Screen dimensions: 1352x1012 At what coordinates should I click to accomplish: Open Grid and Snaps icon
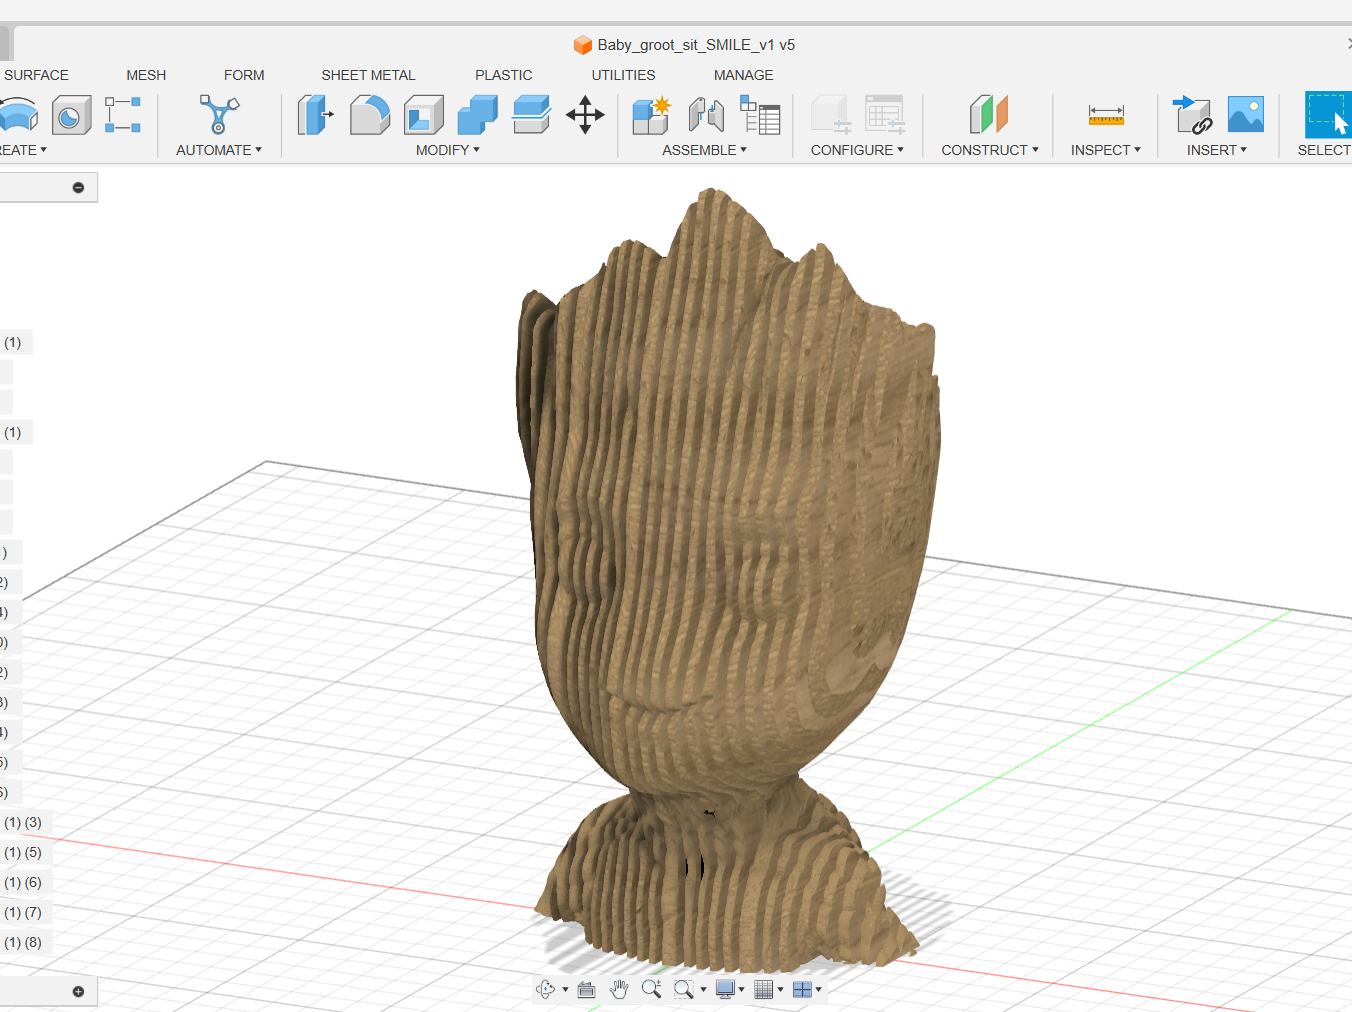coord(764,989)
